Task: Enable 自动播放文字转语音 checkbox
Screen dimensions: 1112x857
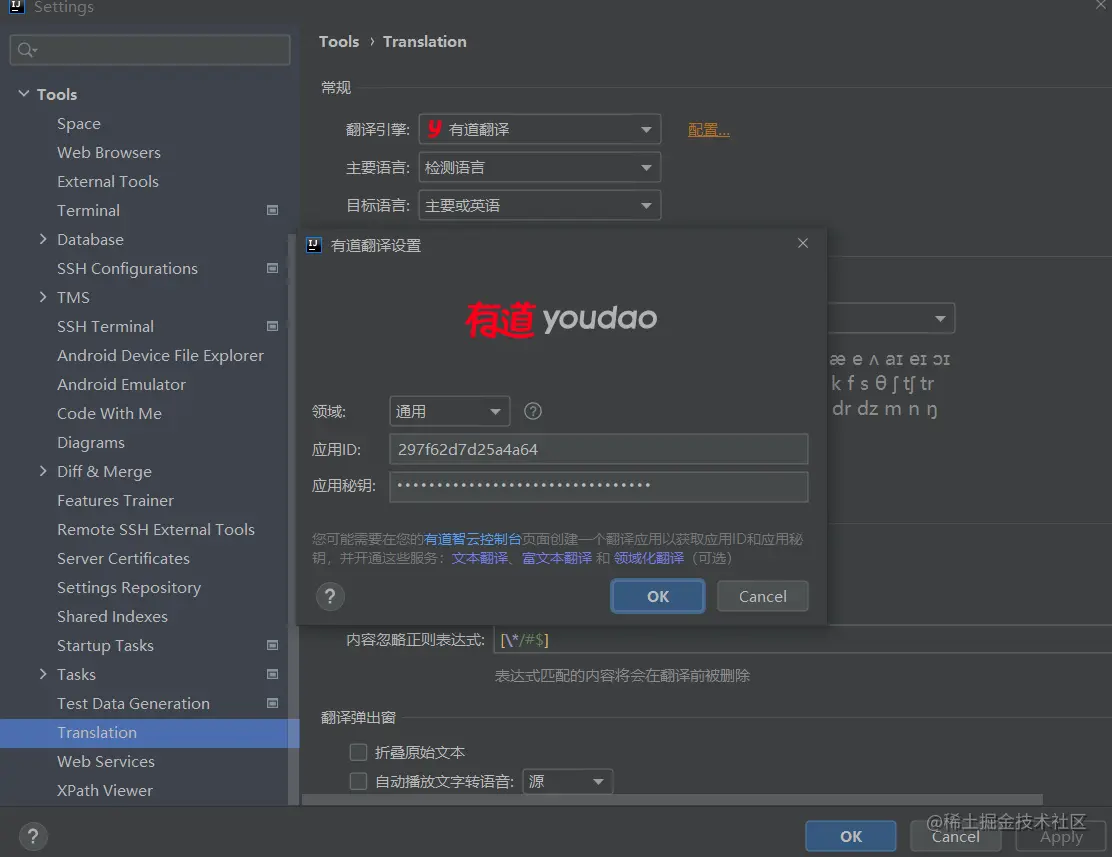Action: 358,781
